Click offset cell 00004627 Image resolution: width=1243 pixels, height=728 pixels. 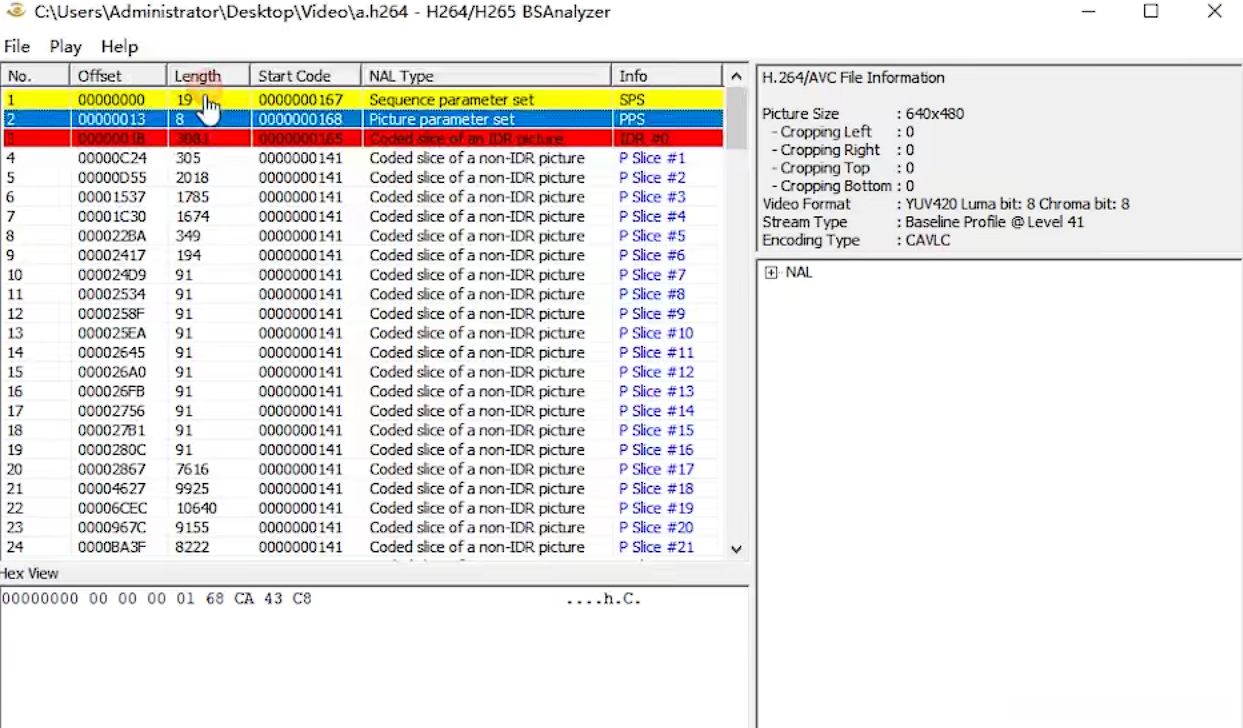[112, 489]
